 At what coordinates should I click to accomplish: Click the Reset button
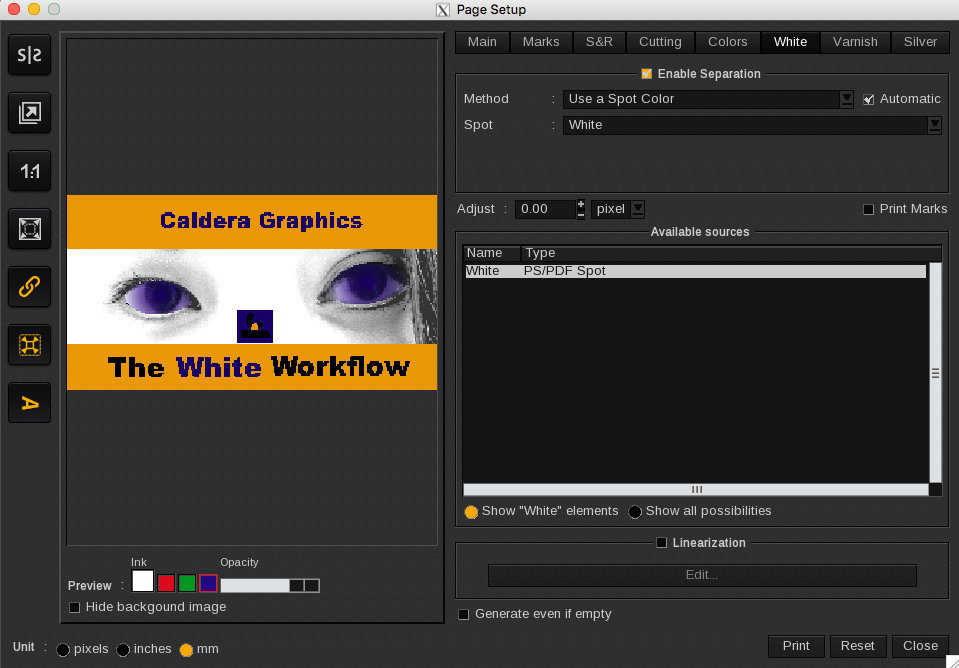(857, 646)
